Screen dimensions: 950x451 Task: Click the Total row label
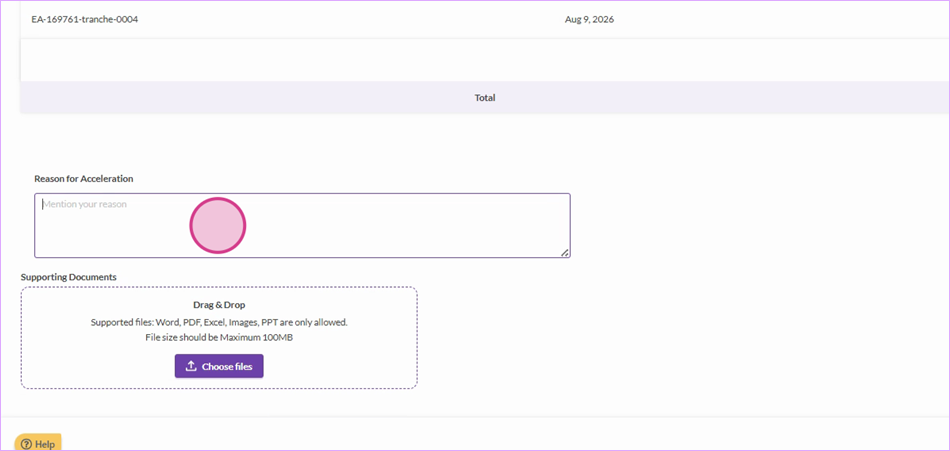[x=485, y=97]
